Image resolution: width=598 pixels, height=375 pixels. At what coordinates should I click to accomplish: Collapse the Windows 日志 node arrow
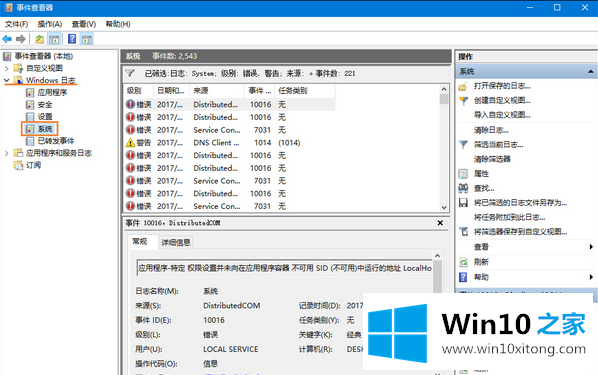tap(6, 80)
